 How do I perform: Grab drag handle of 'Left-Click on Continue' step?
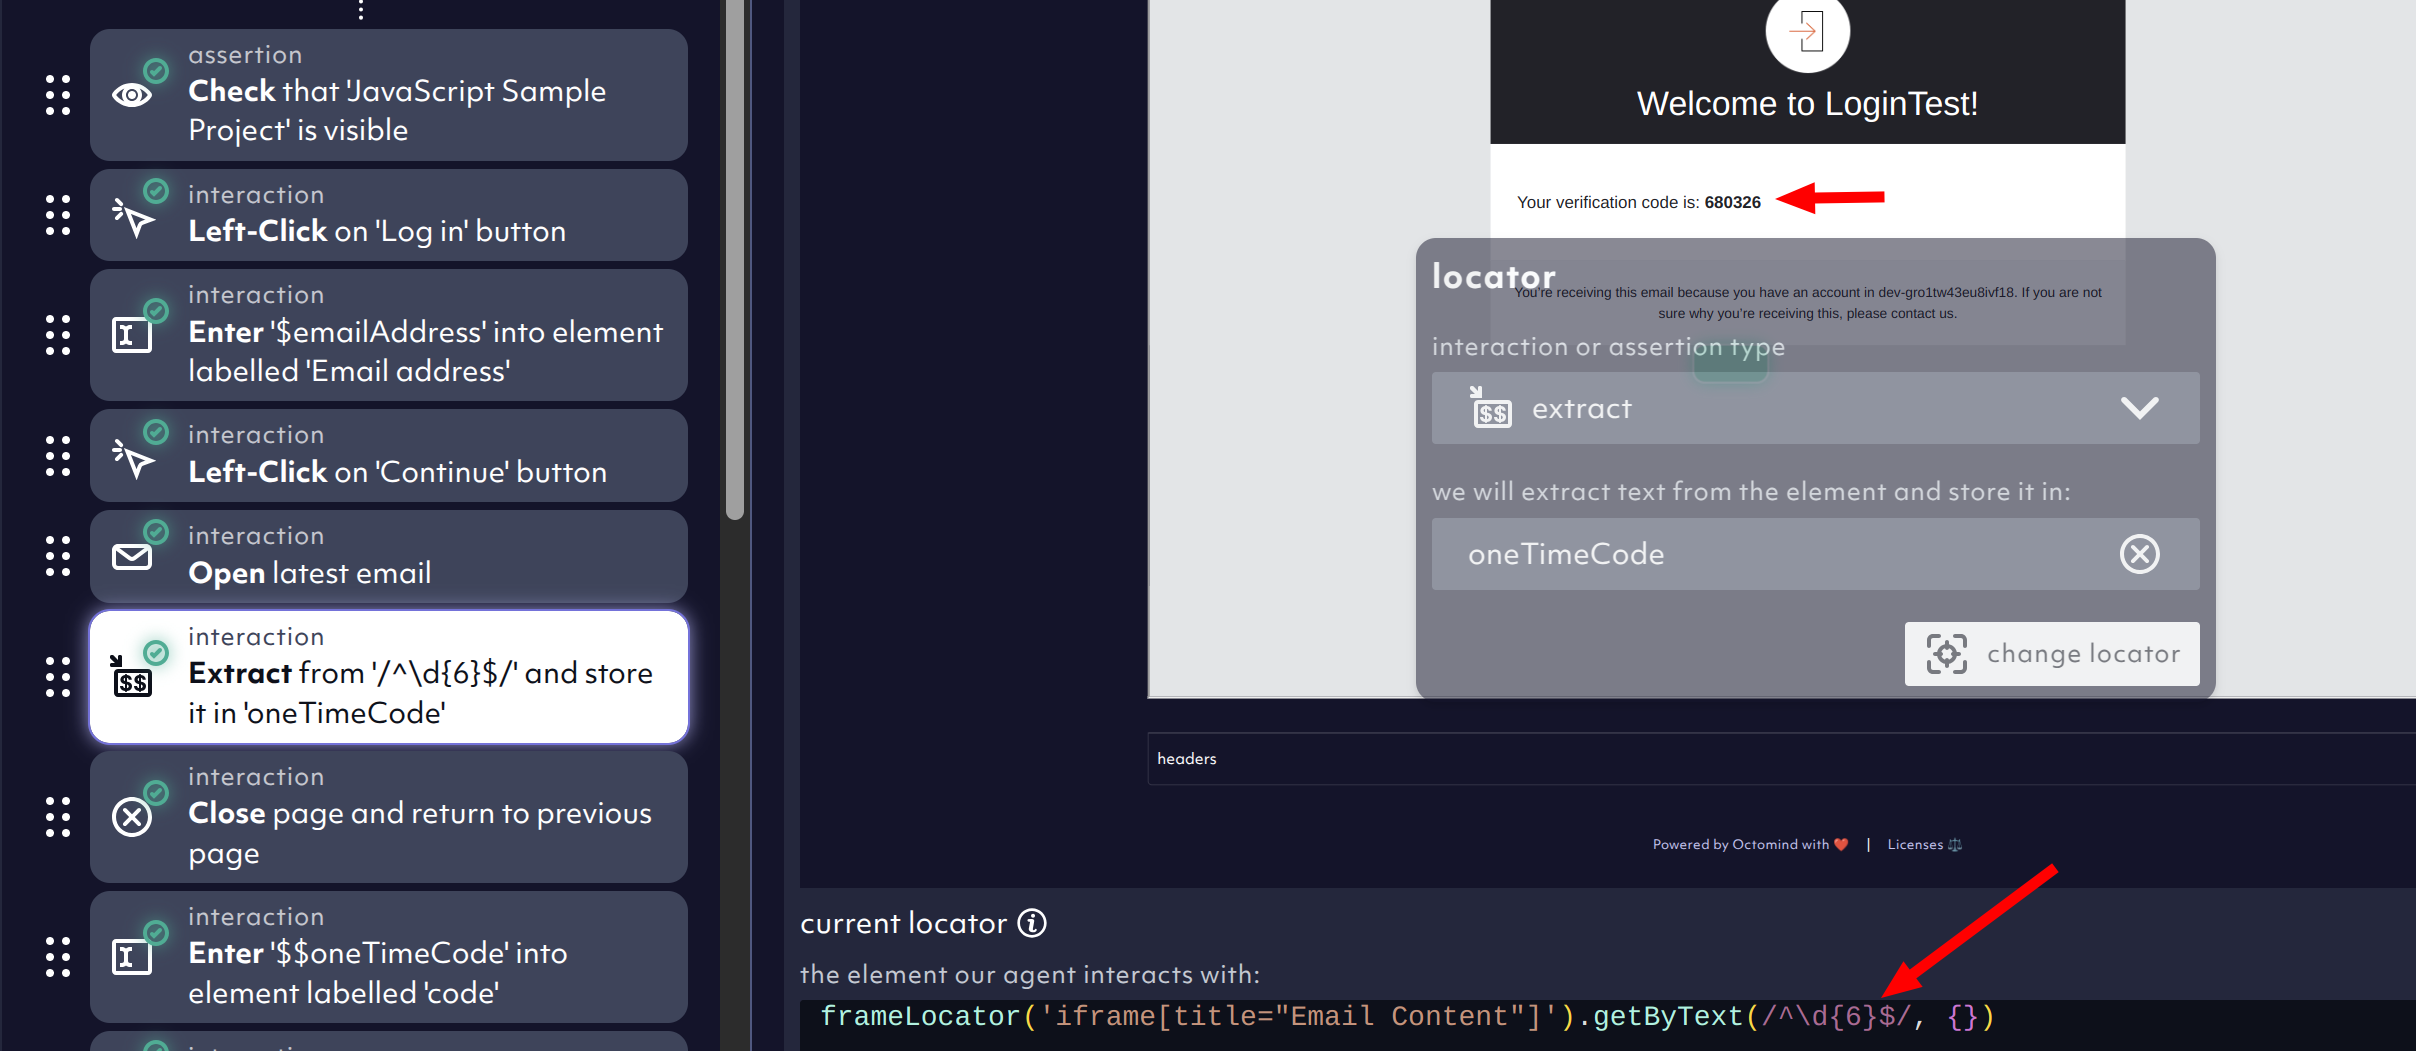(x=58, y=456)
